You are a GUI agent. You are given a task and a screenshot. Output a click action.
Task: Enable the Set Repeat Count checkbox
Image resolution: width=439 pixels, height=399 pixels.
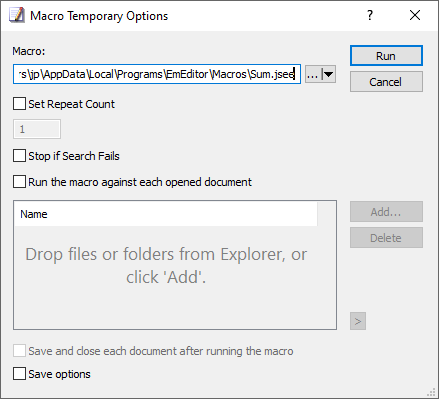(x=19, y=104)
